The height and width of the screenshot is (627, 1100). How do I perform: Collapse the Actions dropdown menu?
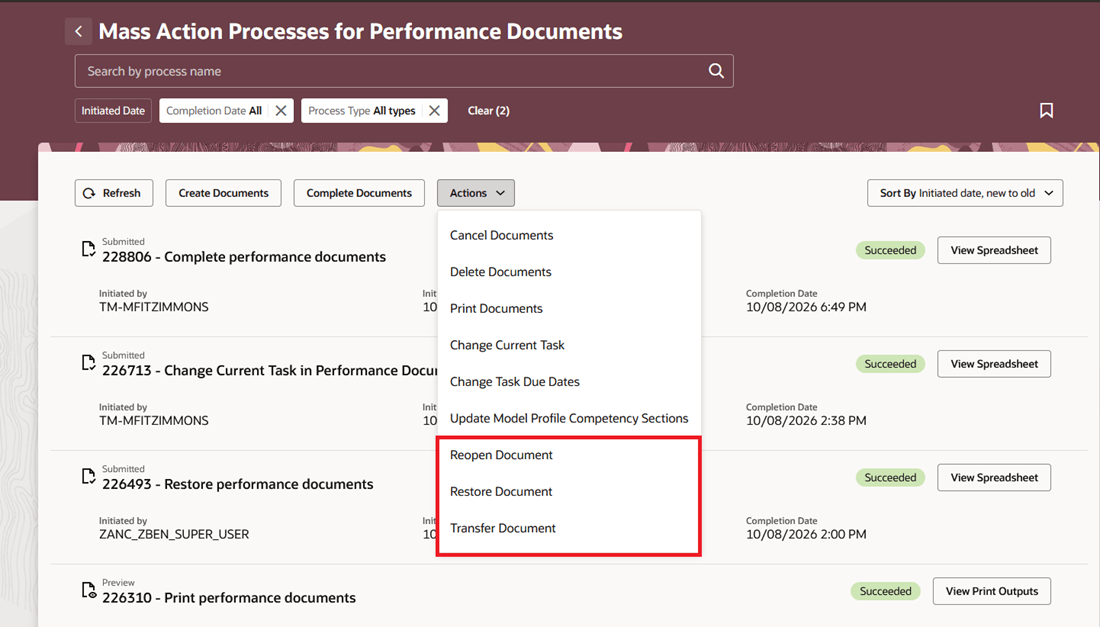click(476, 193)
